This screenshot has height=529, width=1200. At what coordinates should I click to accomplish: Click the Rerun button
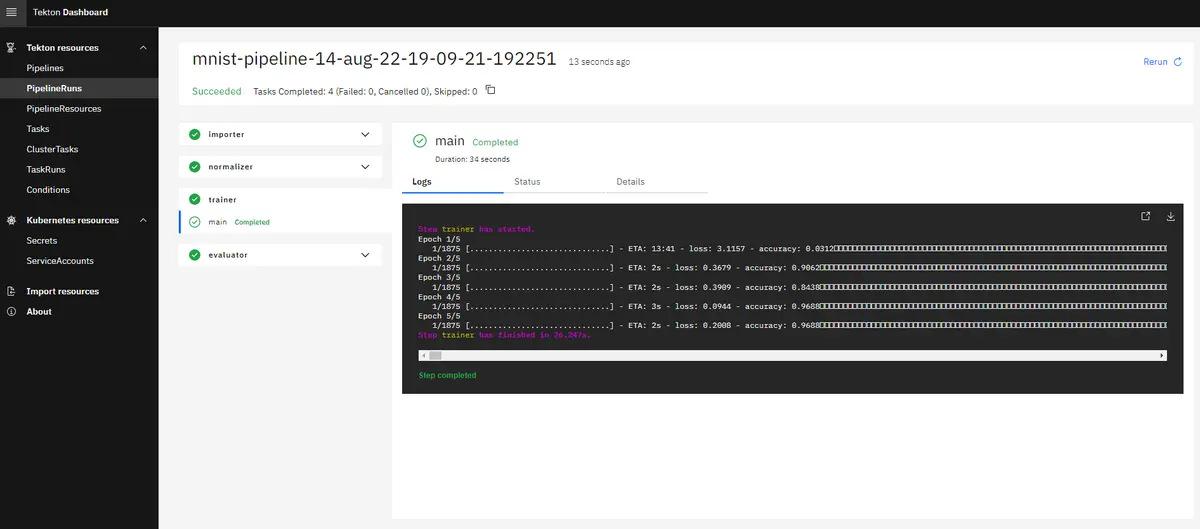tap(1164, 62)
